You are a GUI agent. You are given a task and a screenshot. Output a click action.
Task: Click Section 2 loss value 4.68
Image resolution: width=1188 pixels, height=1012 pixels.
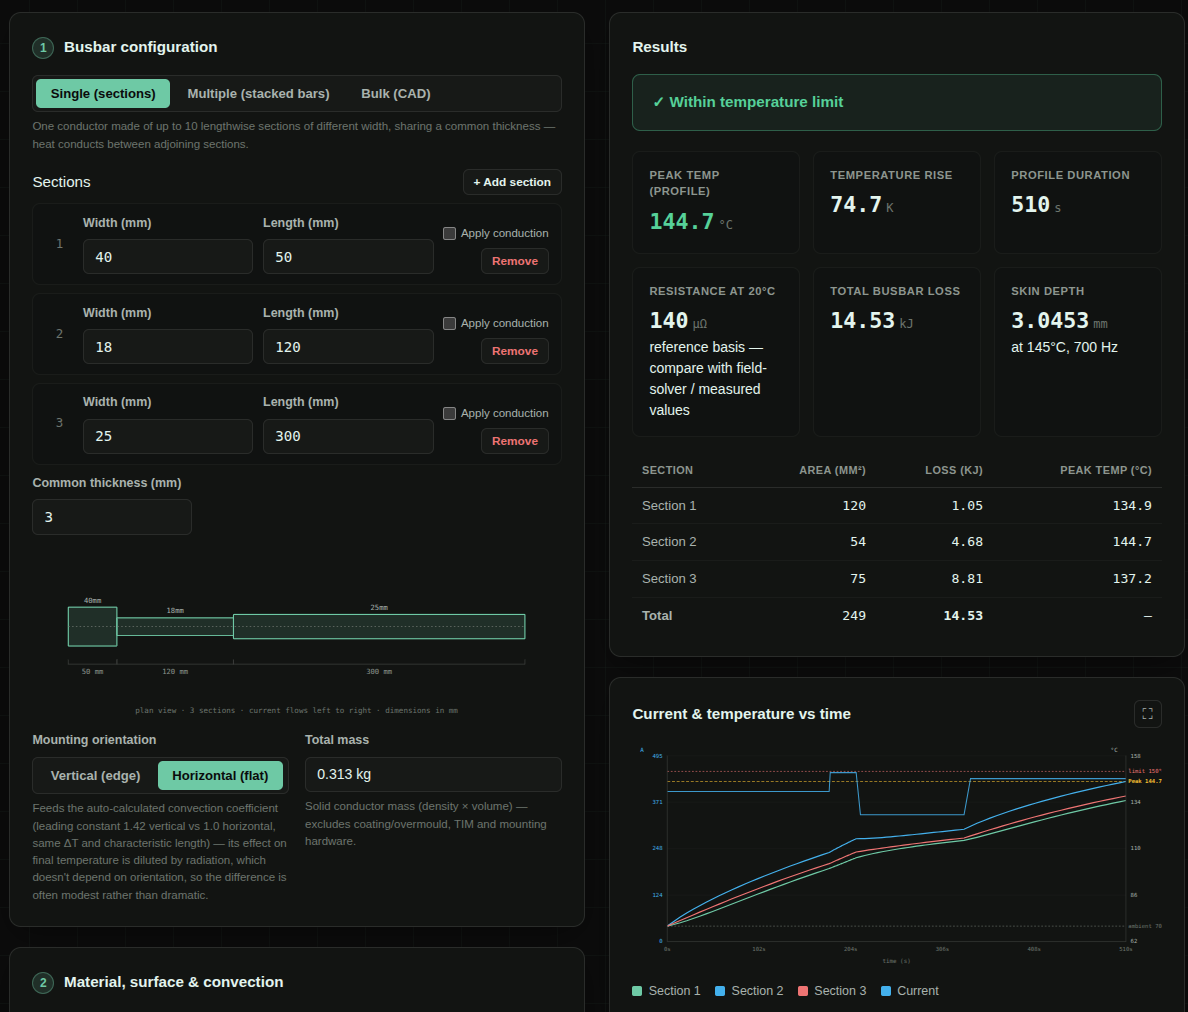(x=967, y=542)
